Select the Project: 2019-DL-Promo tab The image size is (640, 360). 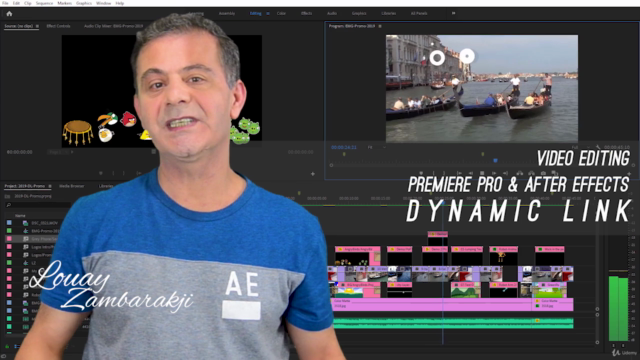[x=24, y=186]
